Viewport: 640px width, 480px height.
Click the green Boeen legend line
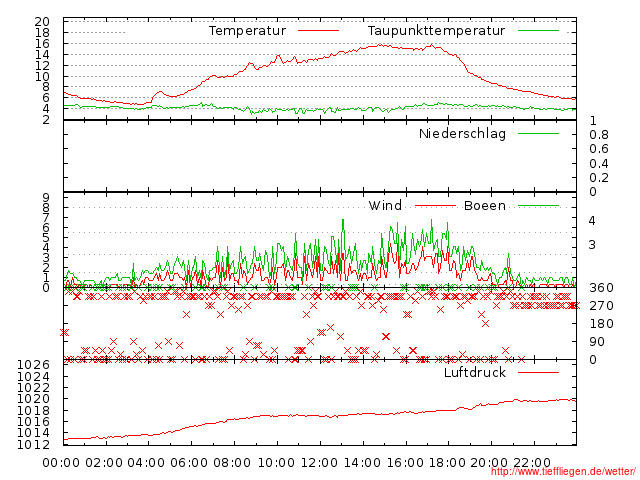tap(538, 206)
